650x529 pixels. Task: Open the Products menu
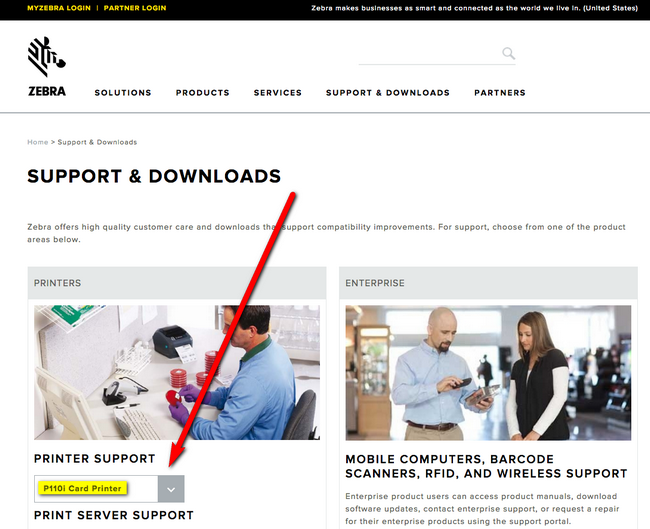pos(203,92)
